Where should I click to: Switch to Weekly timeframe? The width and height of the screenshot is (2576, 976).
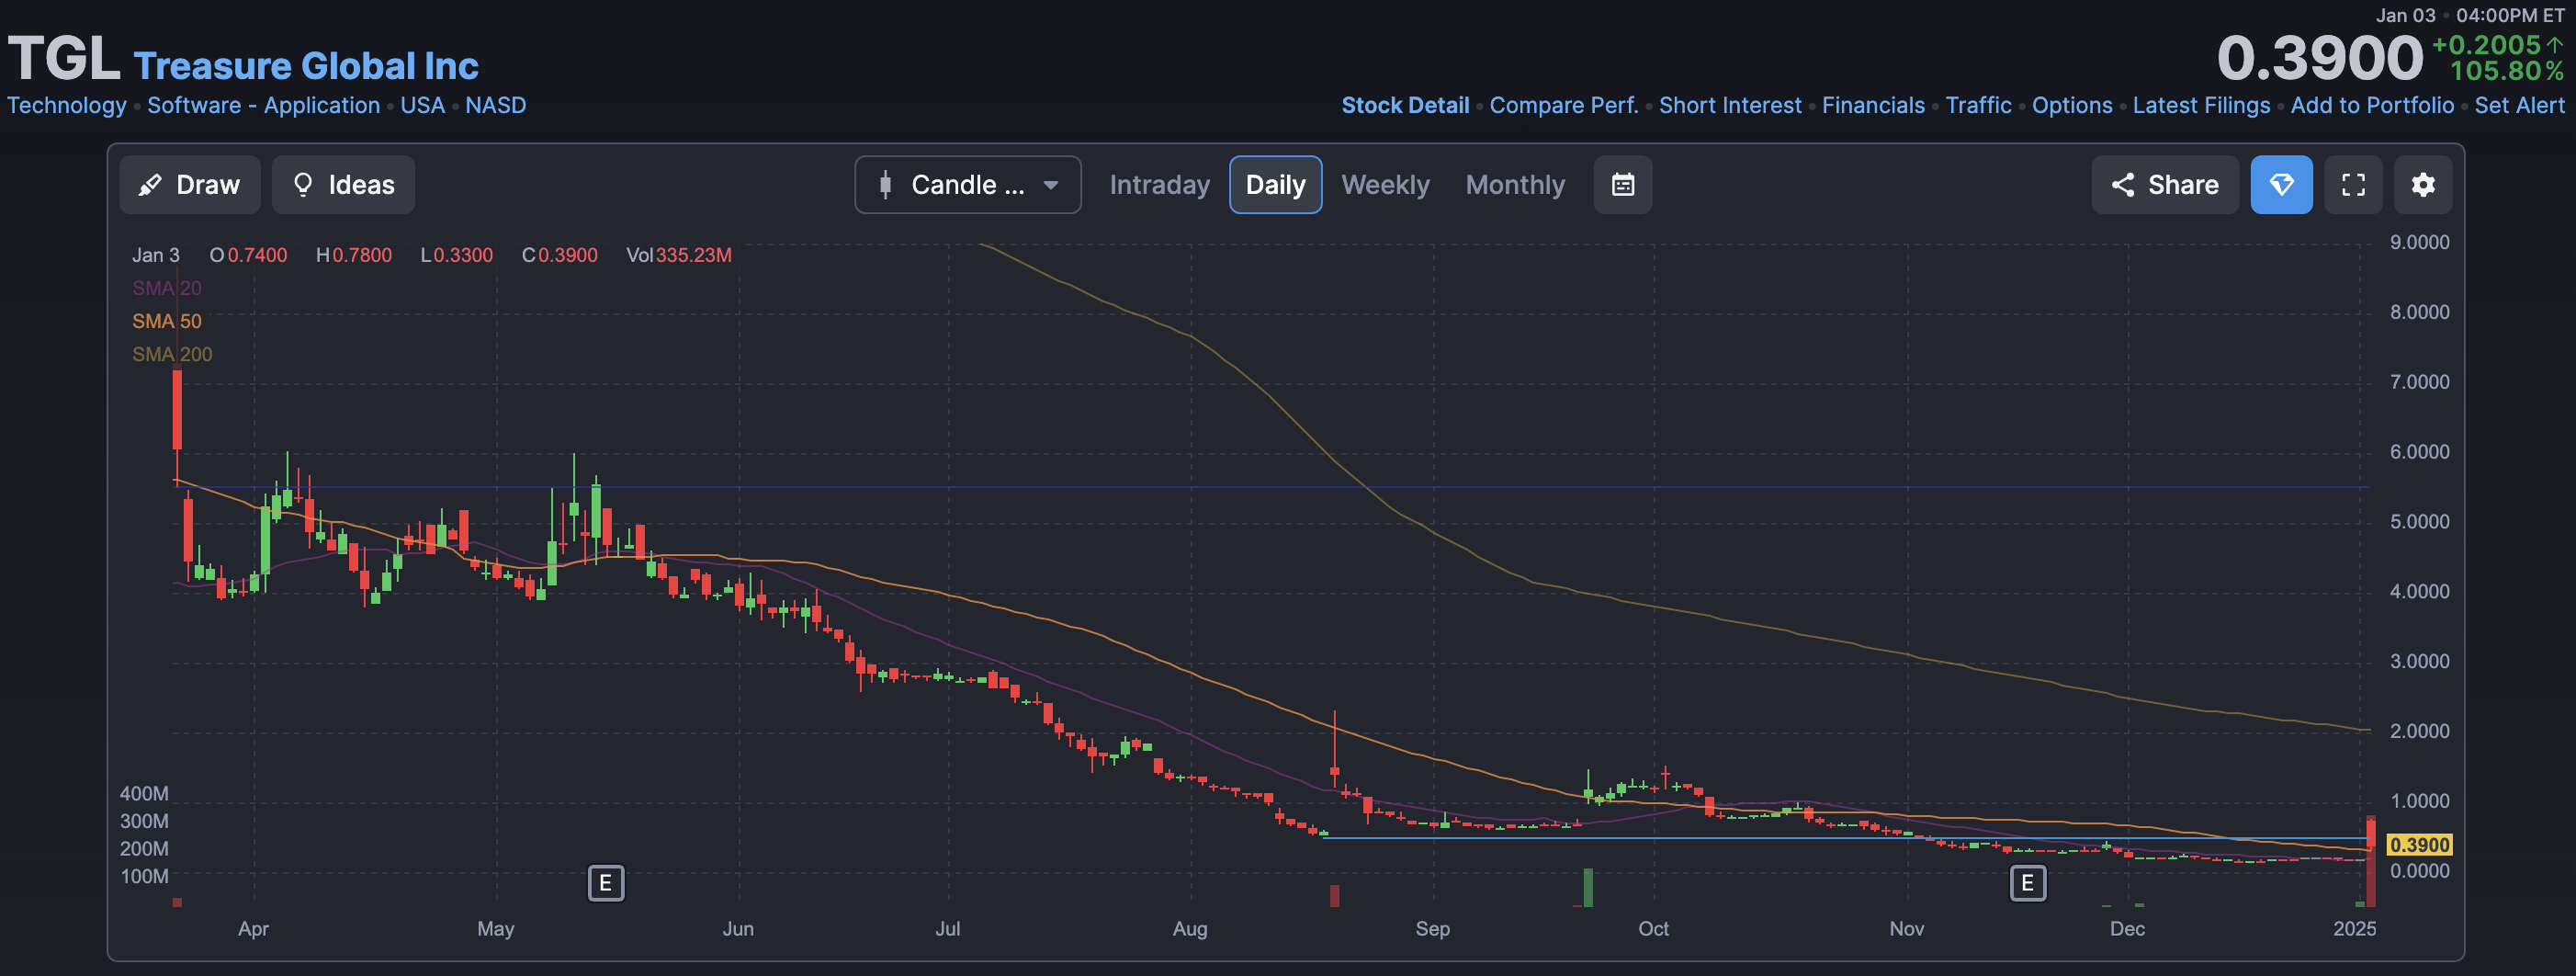click(x=1385, y=185)
